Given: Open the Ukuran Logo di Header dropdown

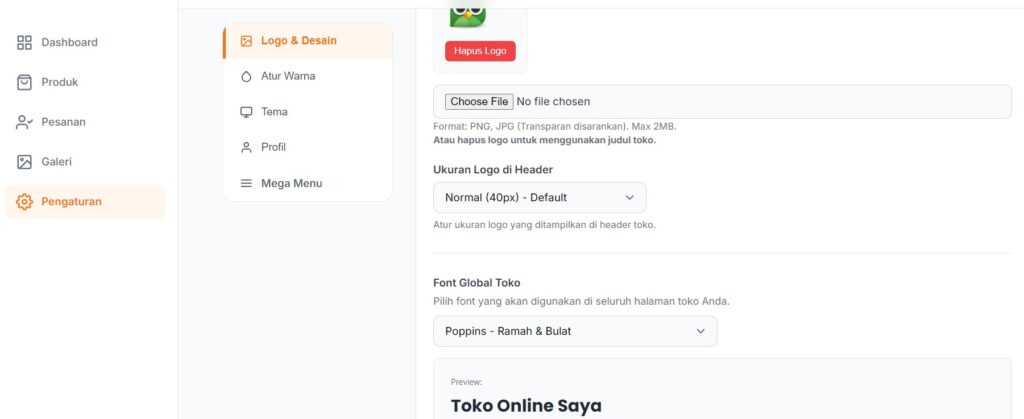Looking at the screenshot, I should click(x=539, y=197).
